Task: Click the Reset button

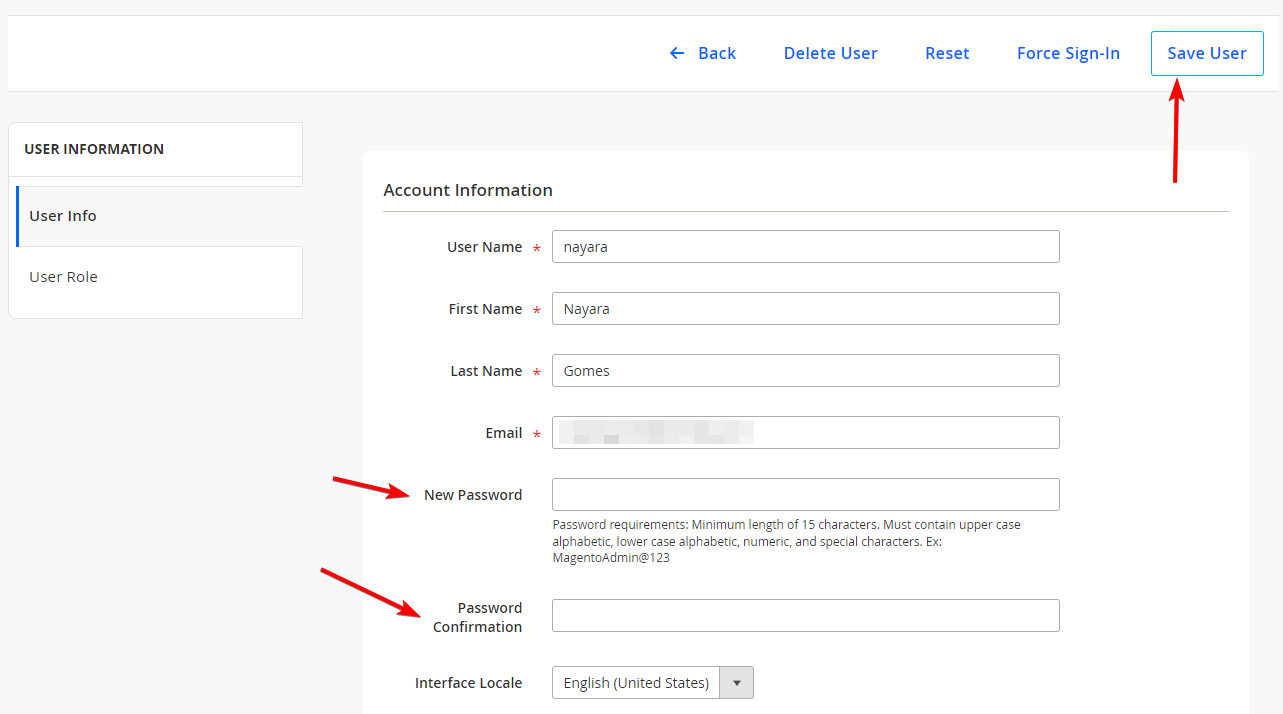Action: (947, 53)
